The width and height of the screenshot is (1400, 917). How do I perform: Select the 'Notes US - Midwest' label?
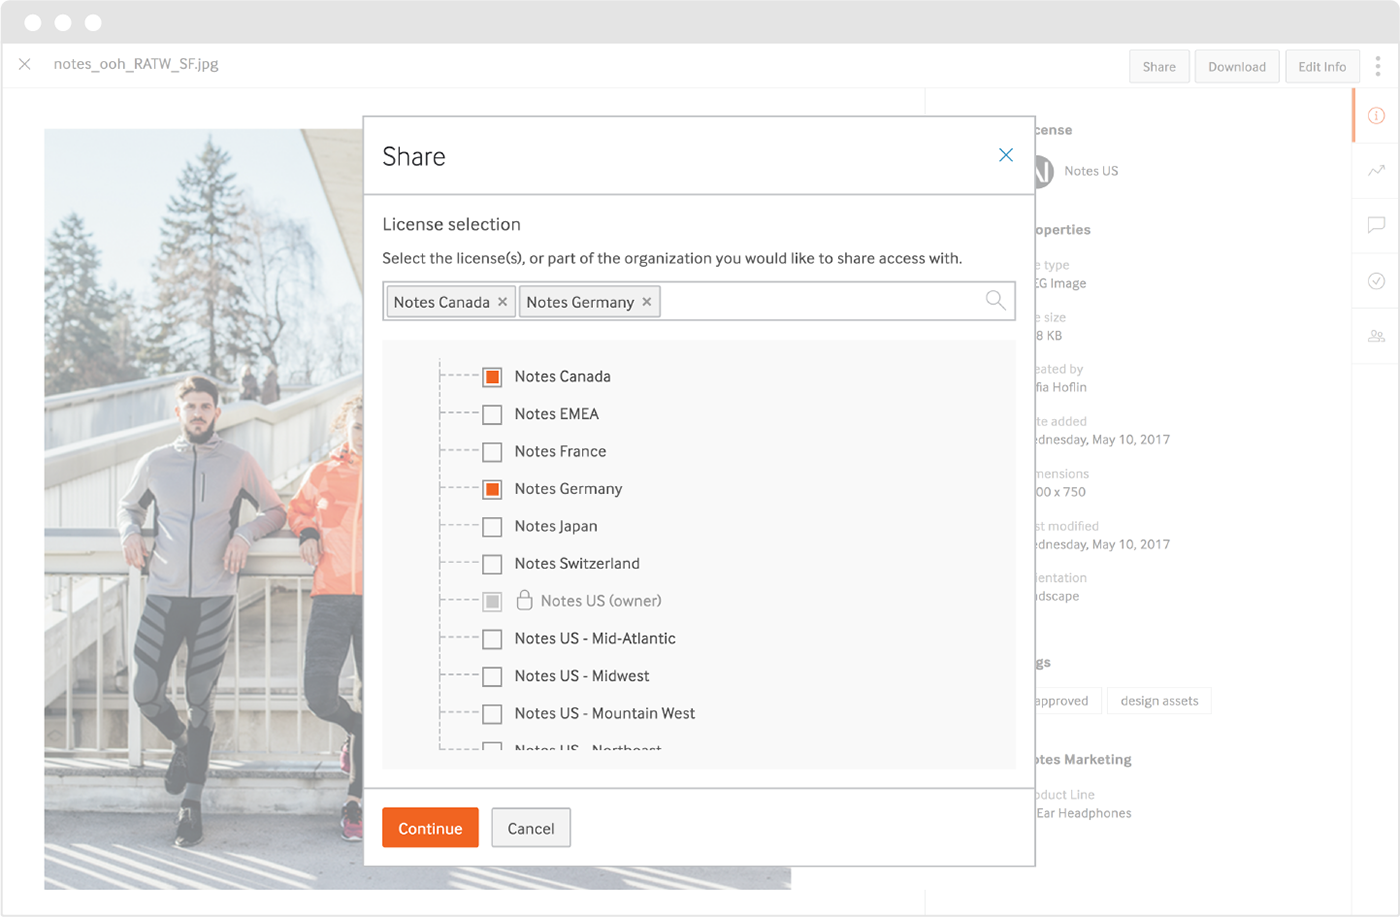click(x=582, y=676)
